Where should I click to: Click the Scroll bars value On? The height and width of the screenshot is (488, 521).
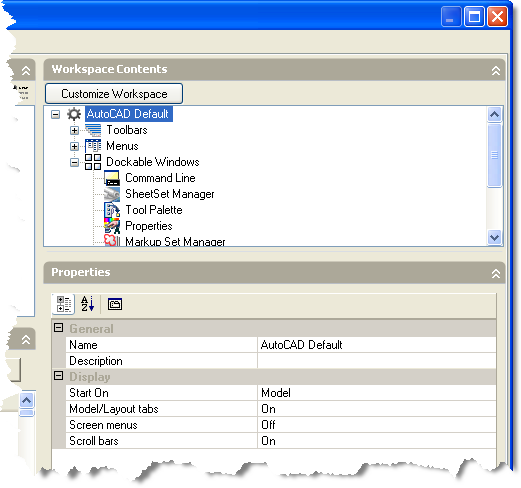tap(377, 441)
